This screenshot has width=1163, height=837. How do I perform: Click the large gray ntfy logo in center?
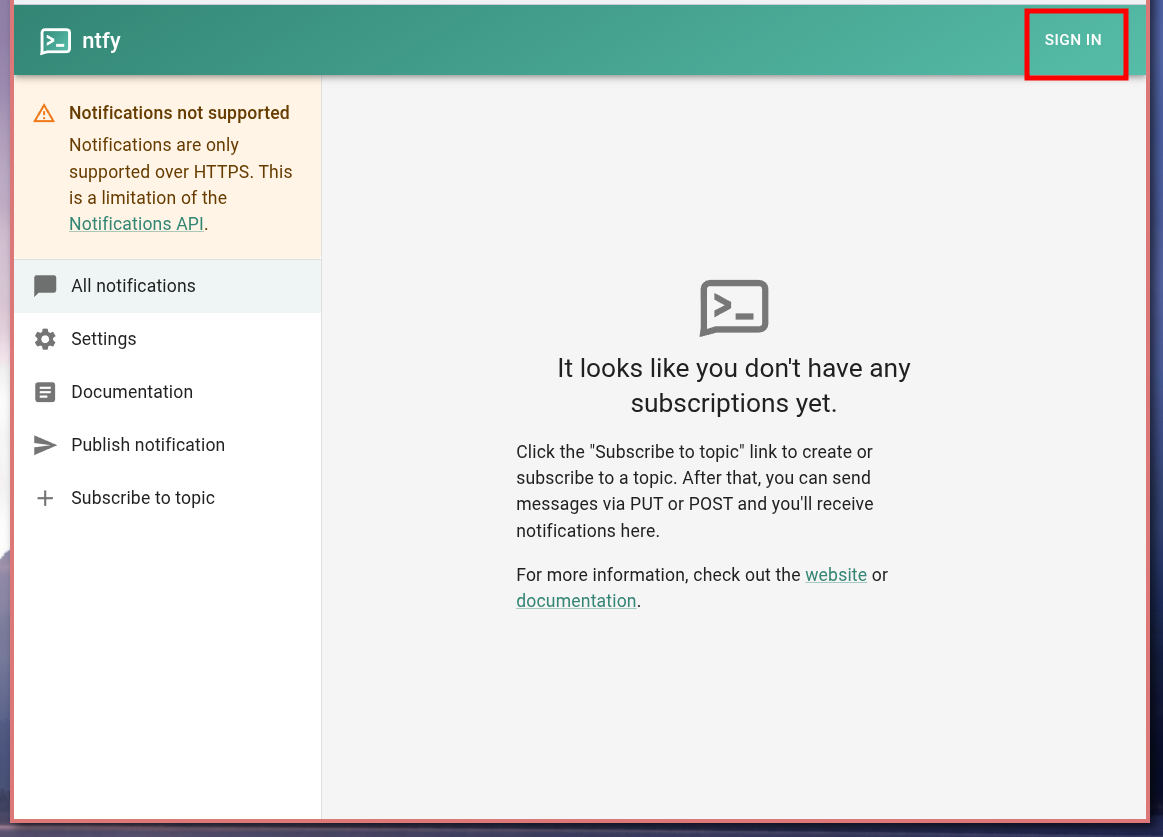click(x=734, y=307)
